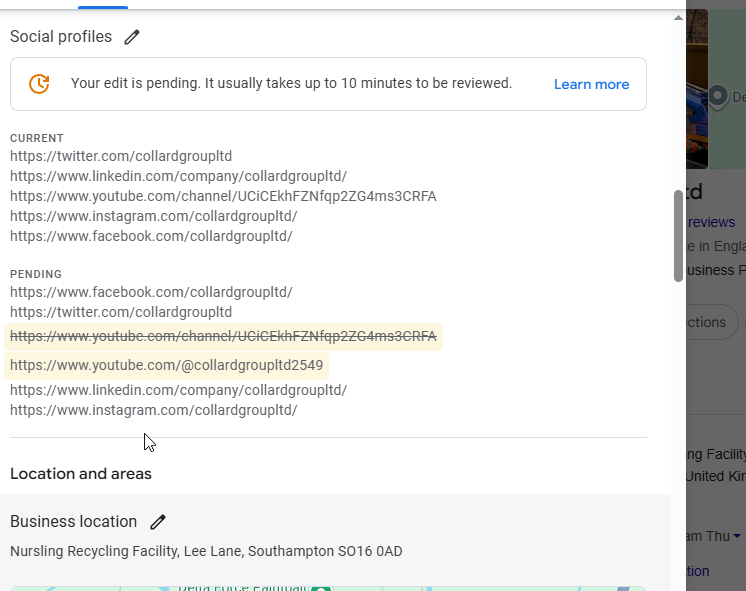Select the struck-through YouTube channel URL
This screenshot has height=591, width=746.
tap(223, 337)
